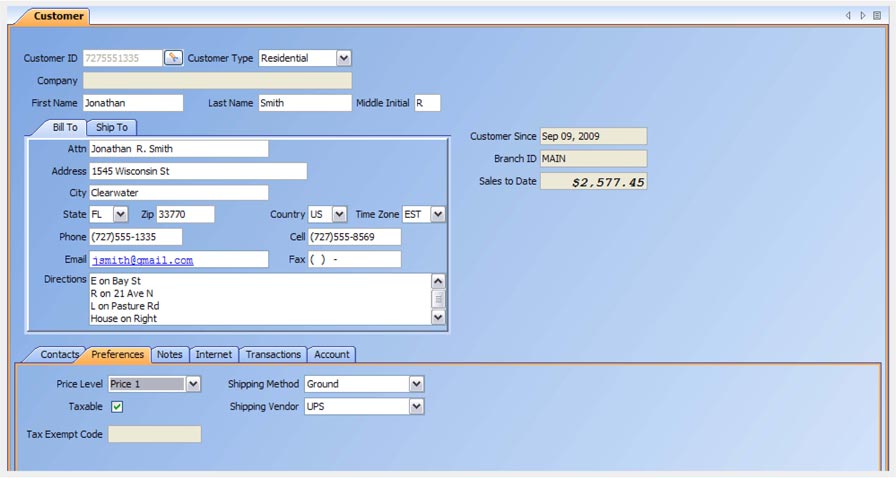Expand the Time Zone dropdown
The height and width of the screenshot is (478, 896).
(438, 214)
